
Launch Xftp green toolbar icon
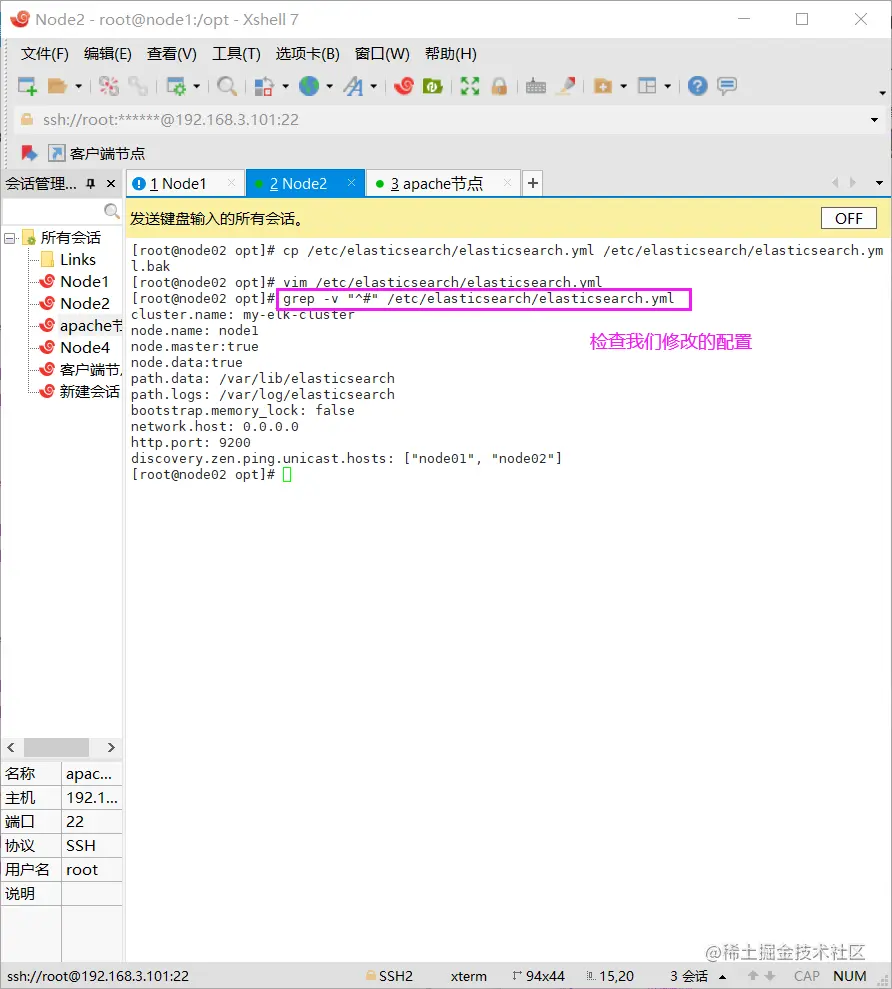(432, 86)
